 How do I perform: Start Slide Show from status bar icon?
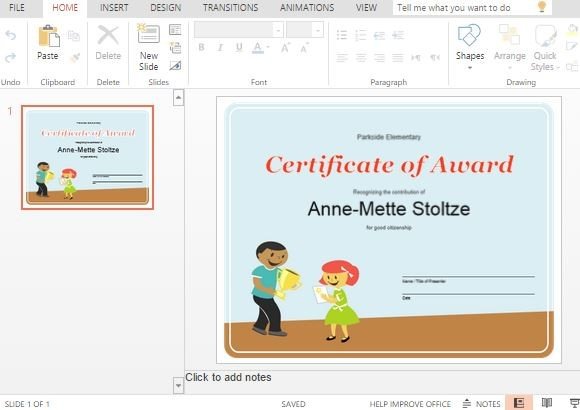click(574, 403)
